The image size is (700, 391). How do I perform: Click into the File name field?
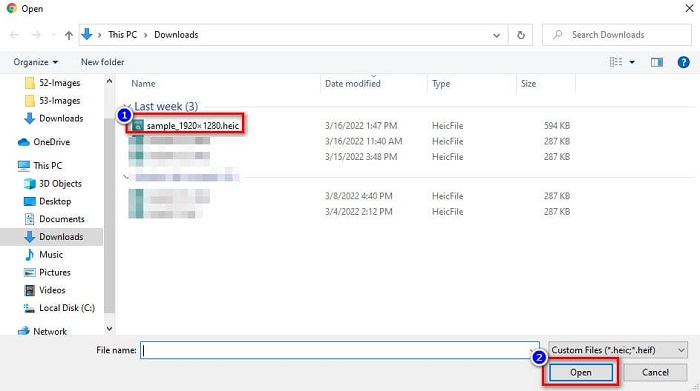point(339,350)
